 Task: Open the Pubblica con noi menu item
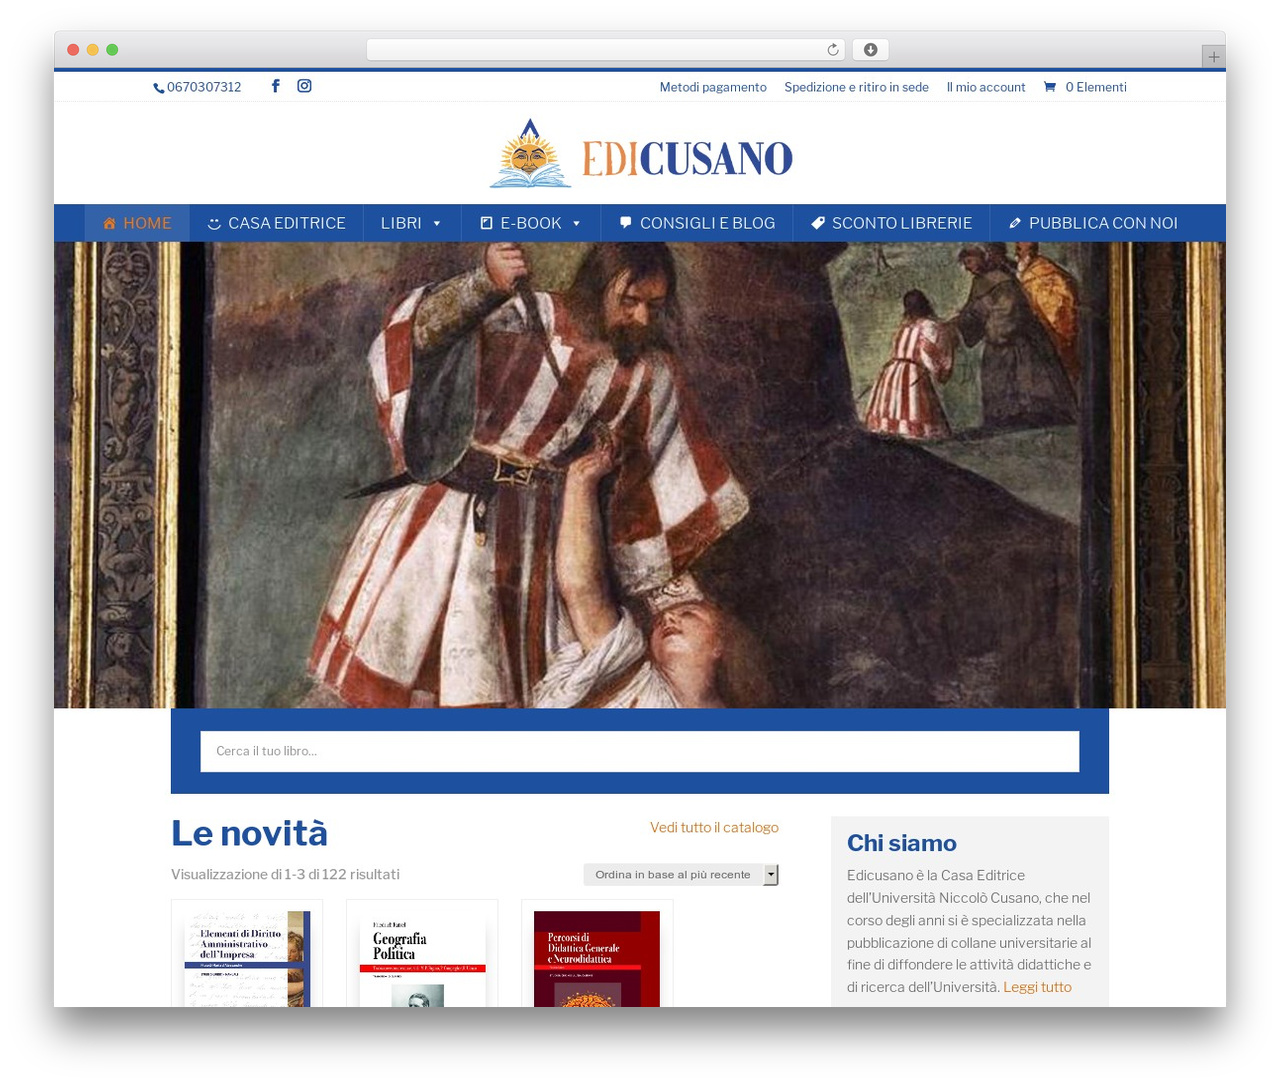coord(1093,223)
